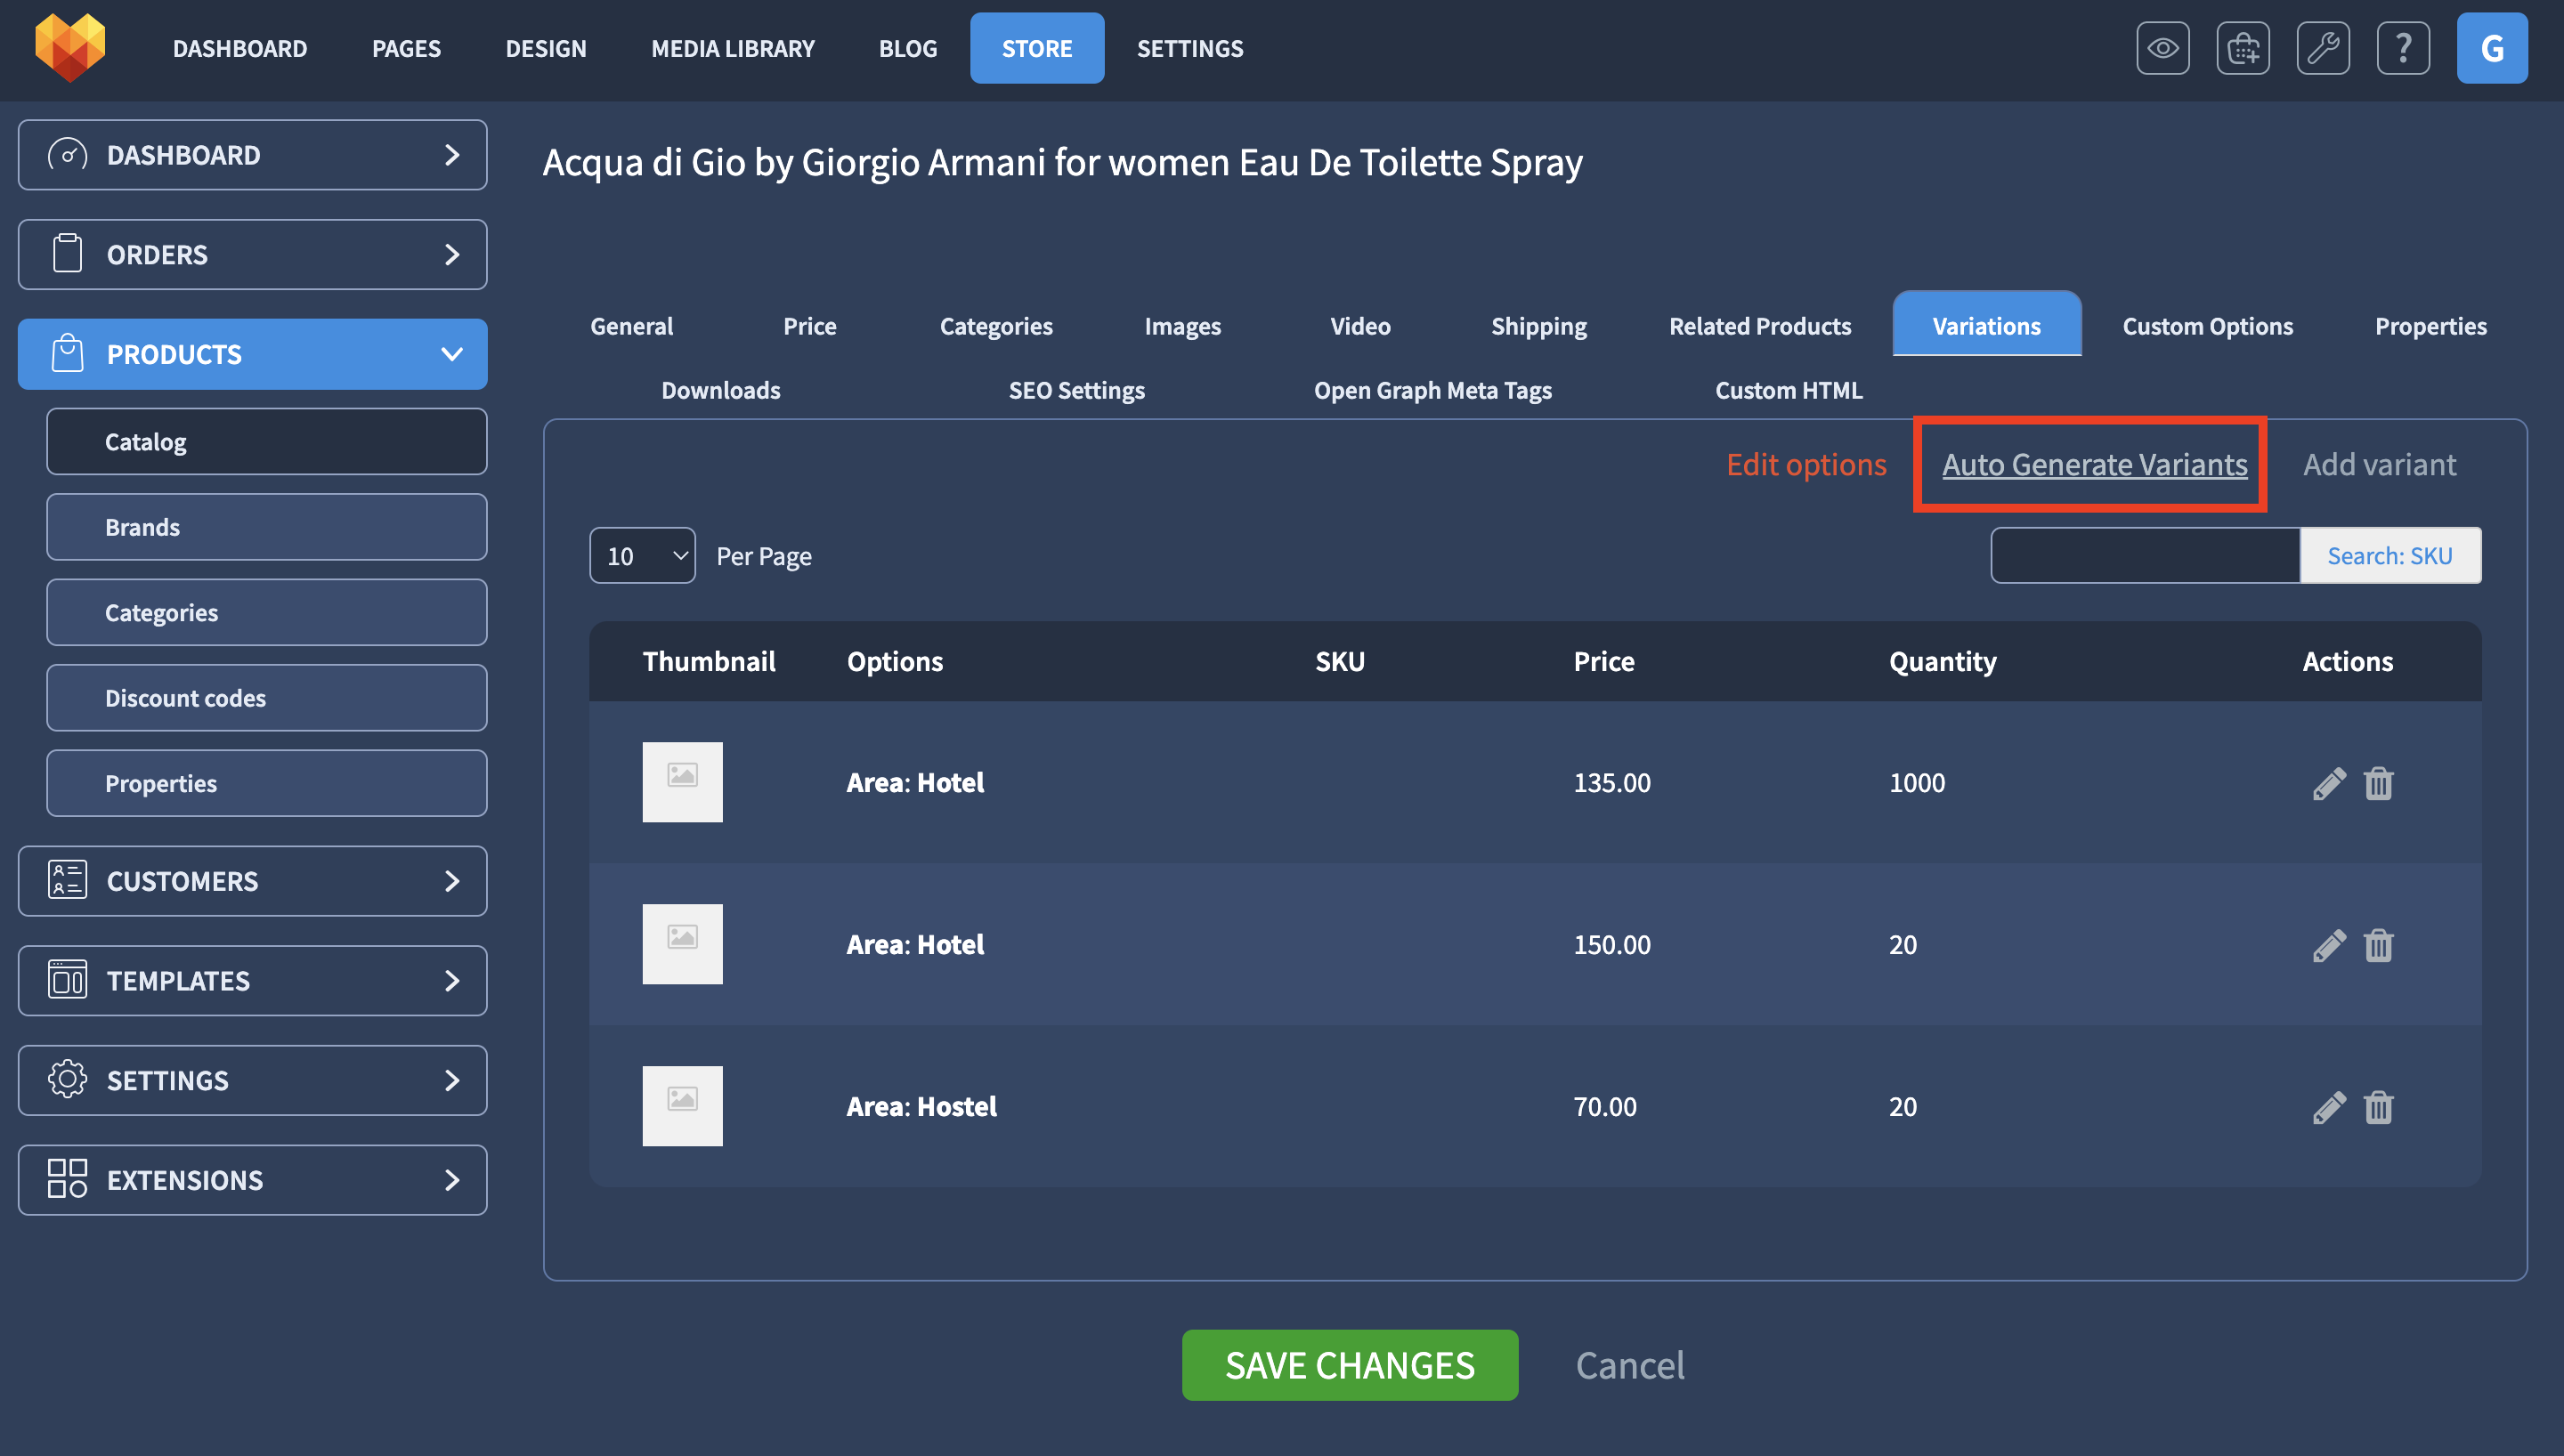Open the 10 Per Page dropdown

click(642, 555)
